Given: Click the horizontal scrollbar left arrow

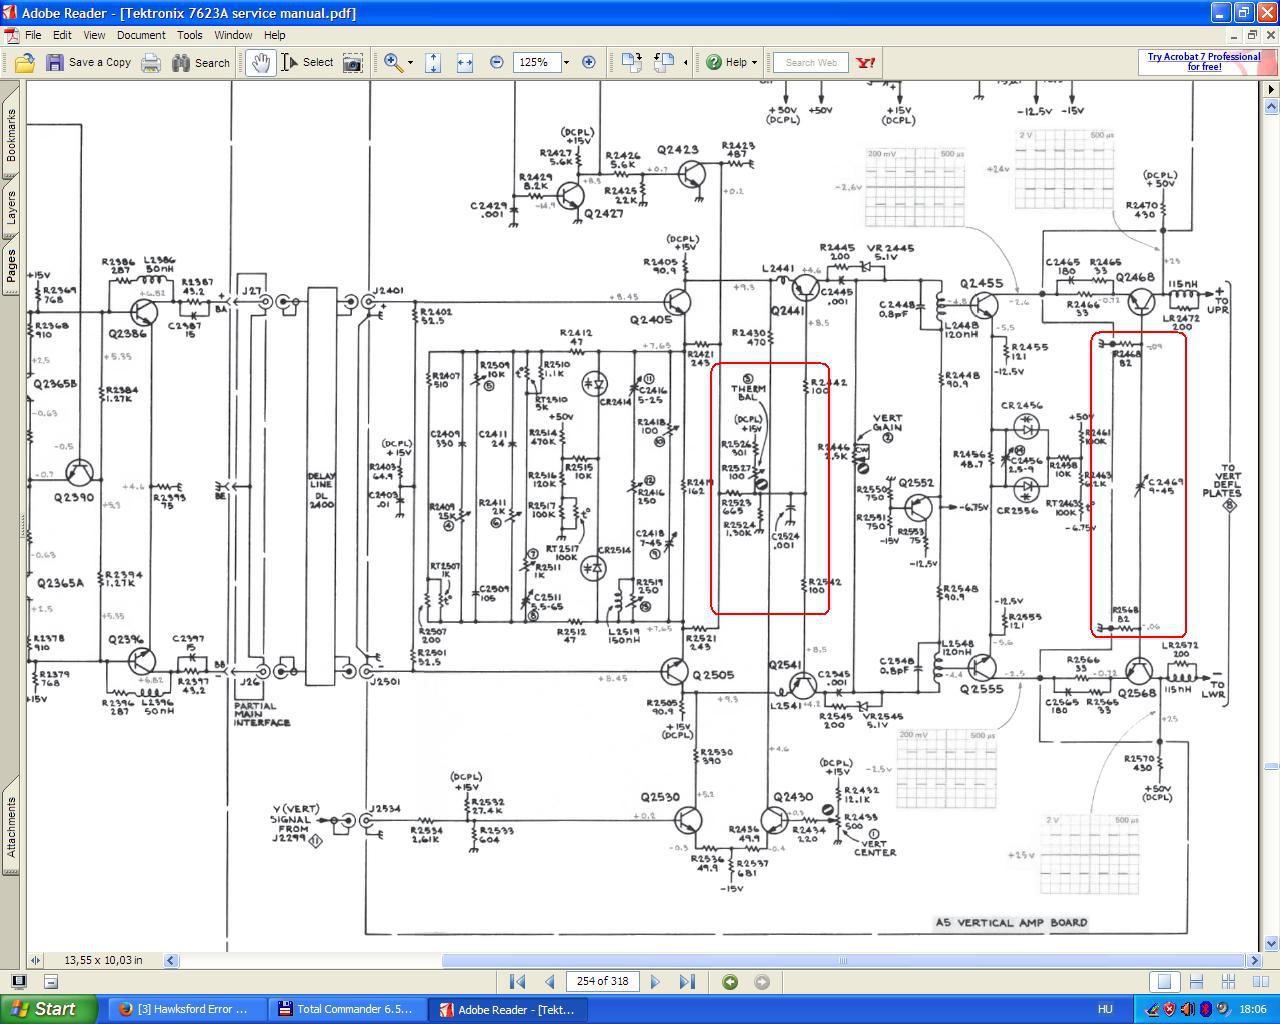Looking at the screenshot, I should [171, 960].
